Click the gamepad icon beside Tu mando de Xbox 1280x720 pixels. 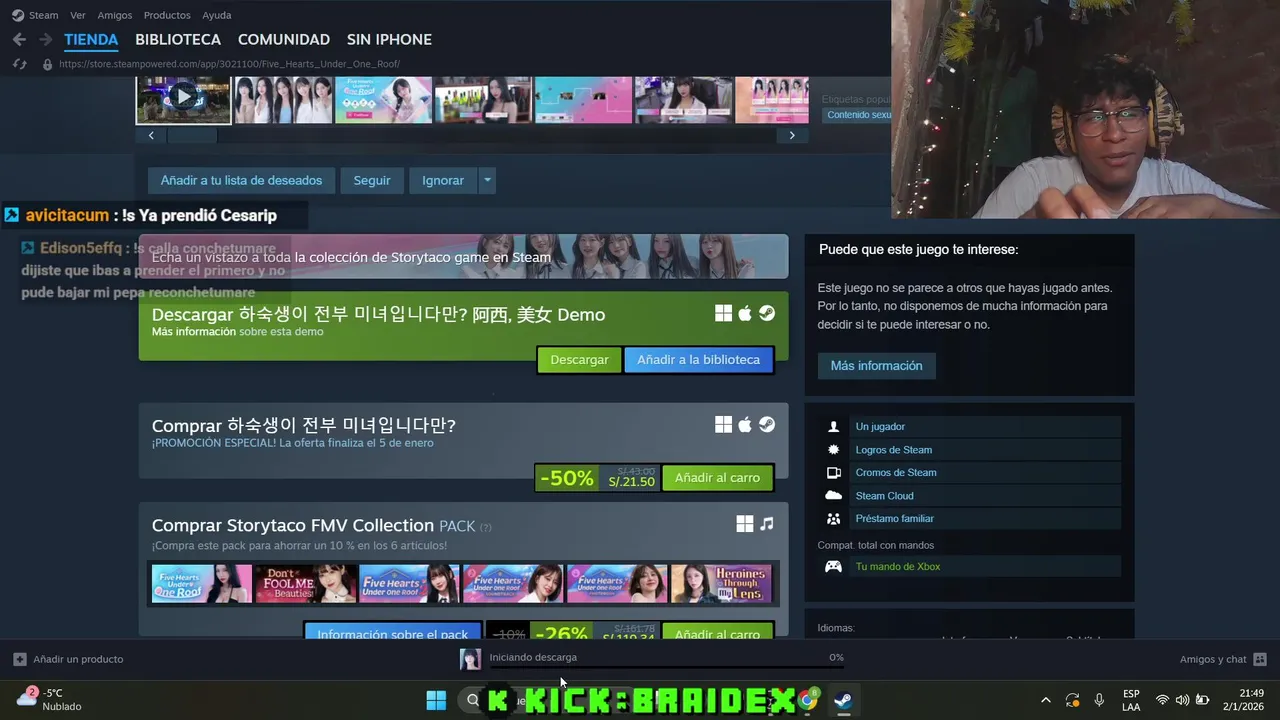coord(833,567)
